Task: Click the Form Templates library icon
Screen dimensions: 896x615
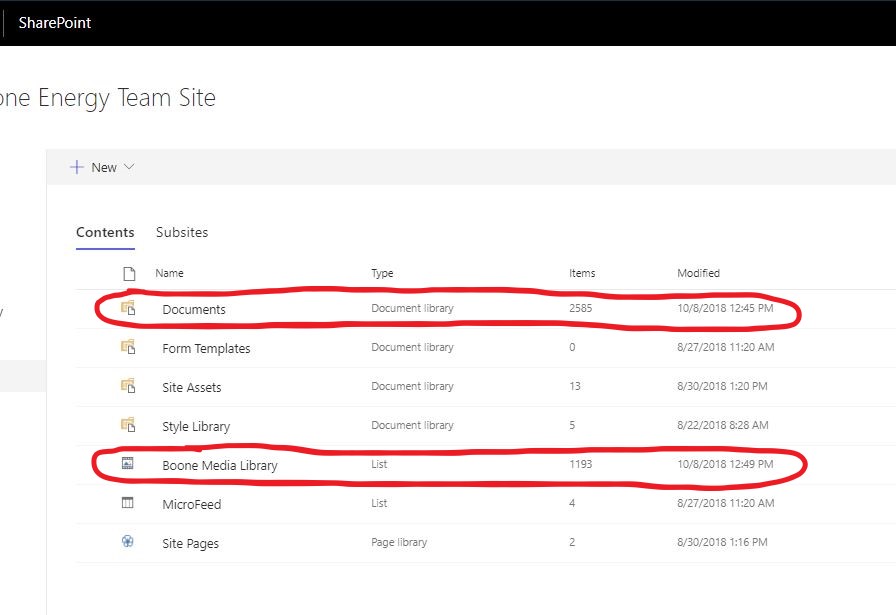Action: 128,347
